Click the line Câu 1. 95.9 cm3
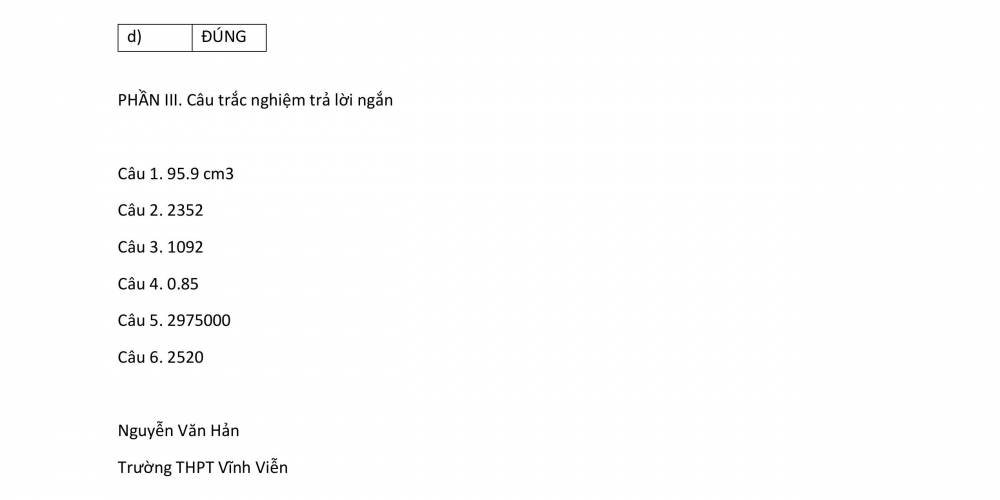This screenshot has width=1000, height=500. 175,173
